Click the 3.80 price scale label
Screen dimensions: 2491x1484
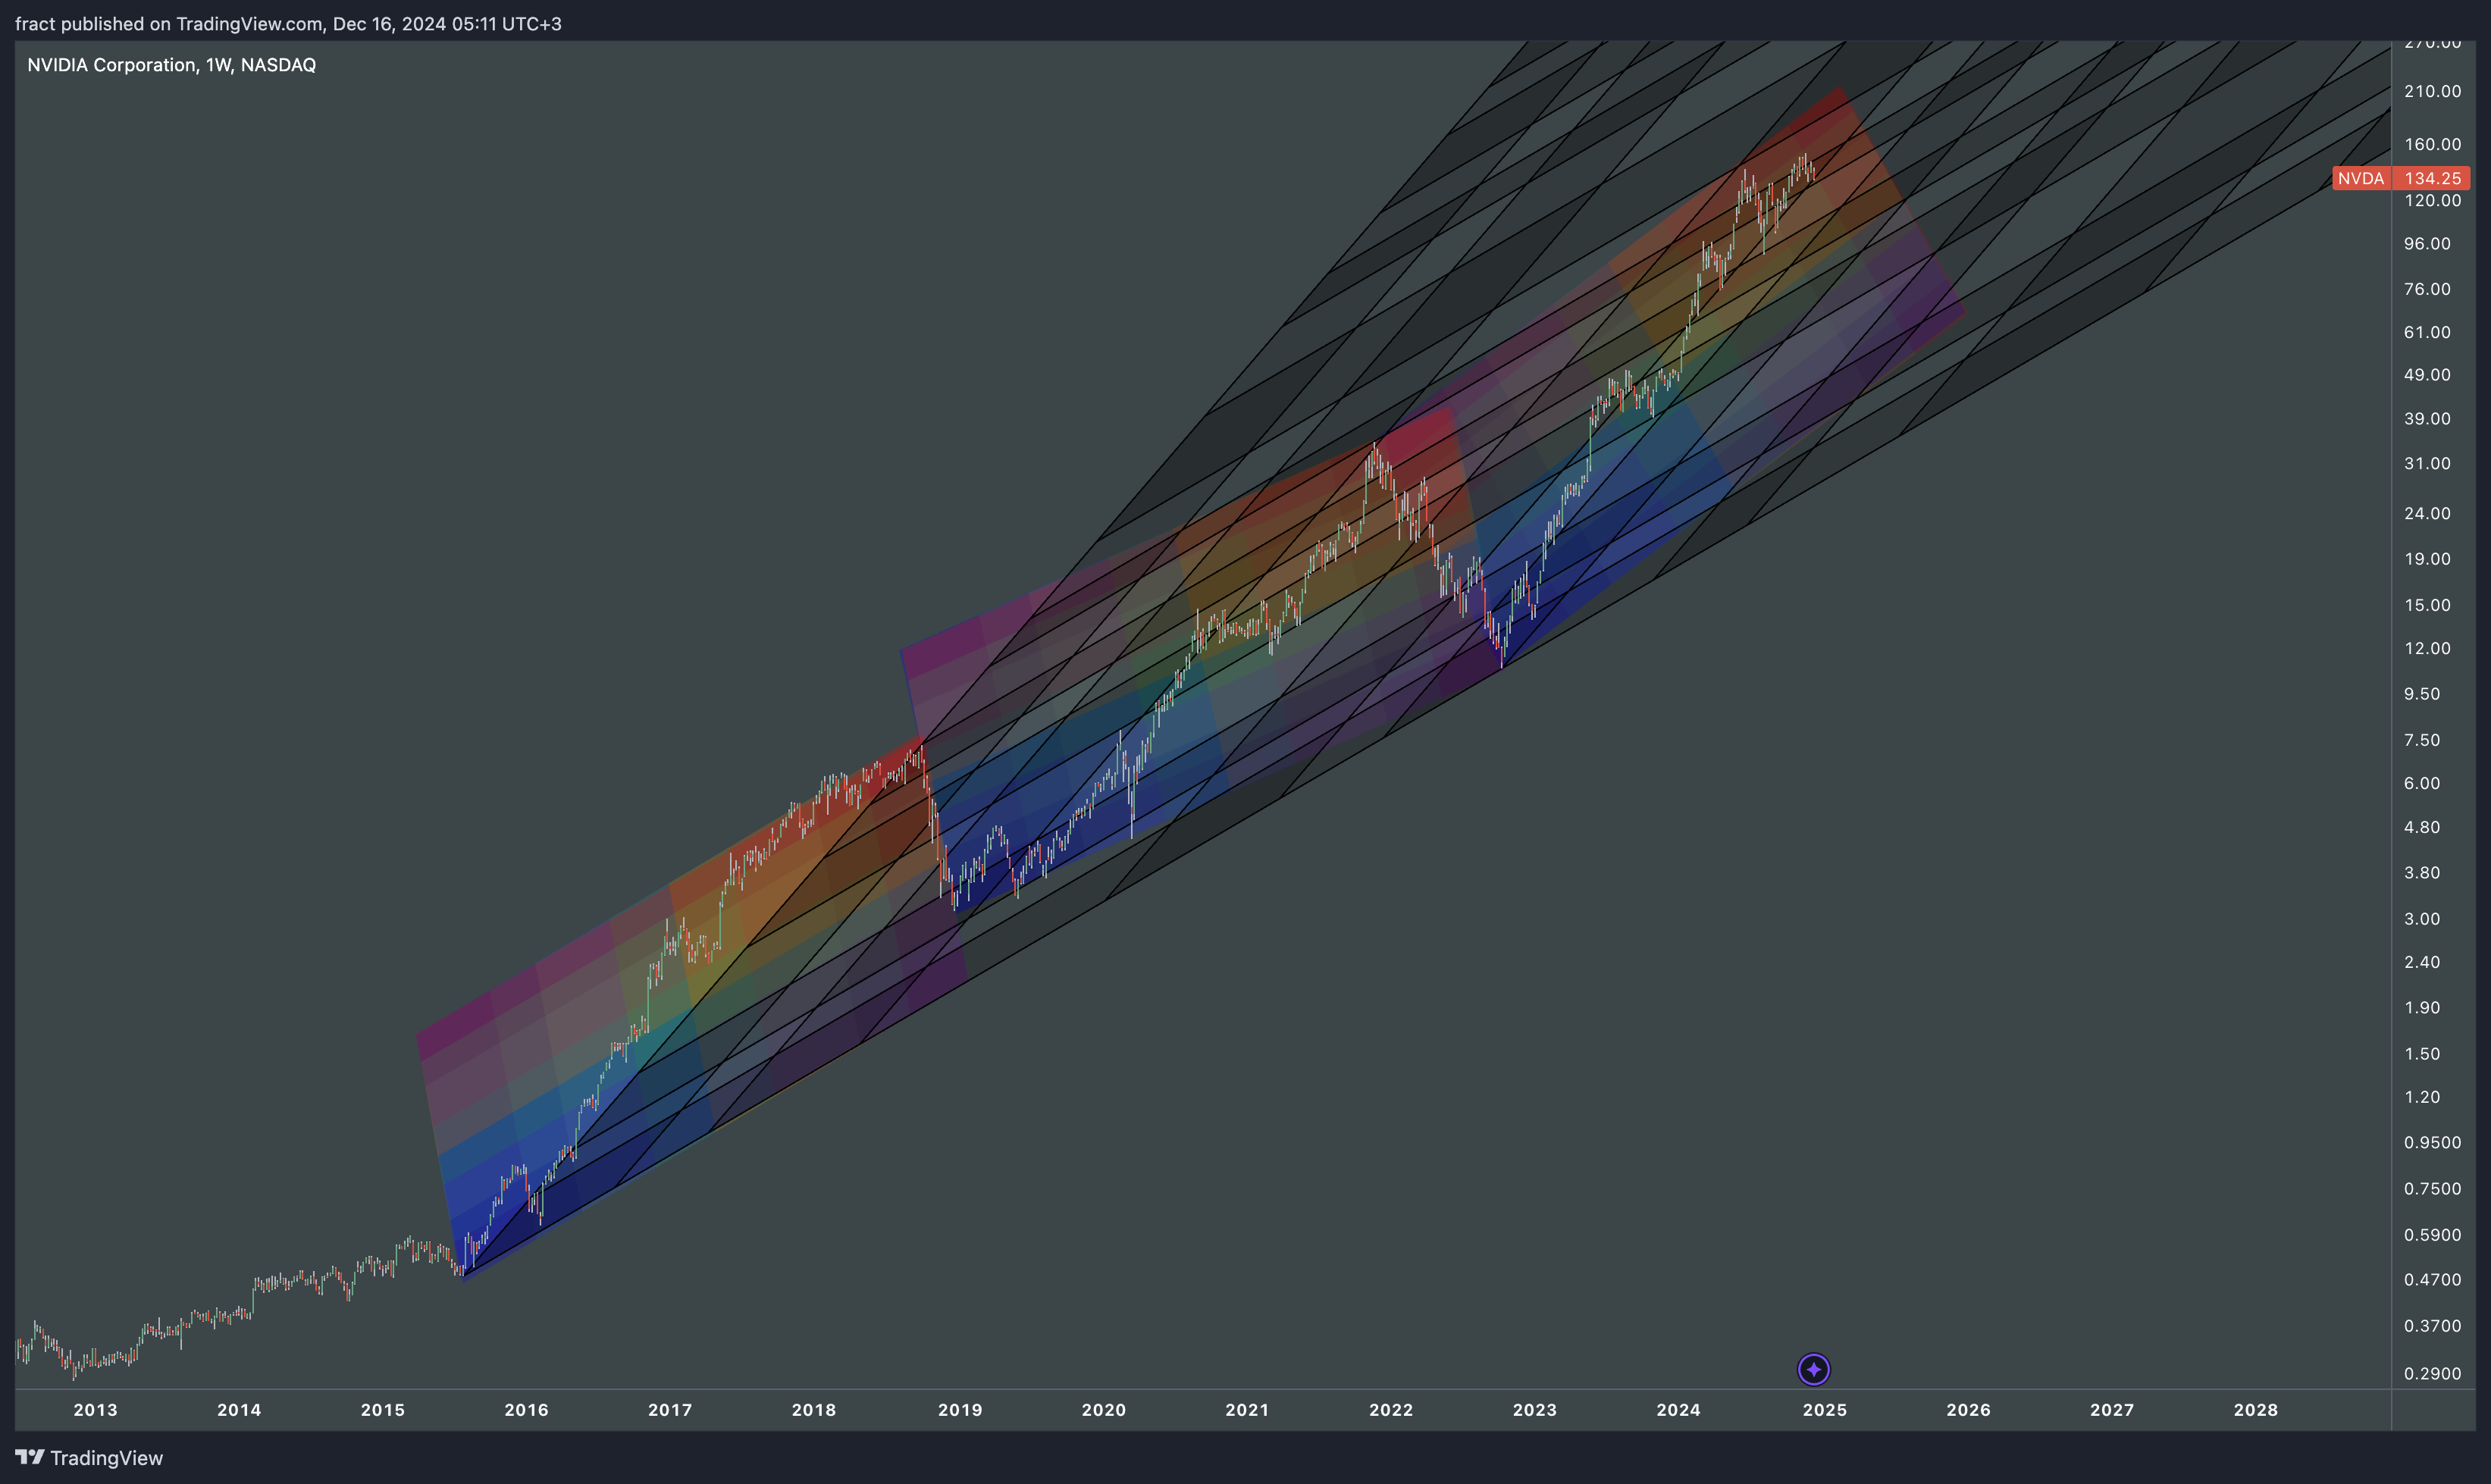coord(2422,873)
